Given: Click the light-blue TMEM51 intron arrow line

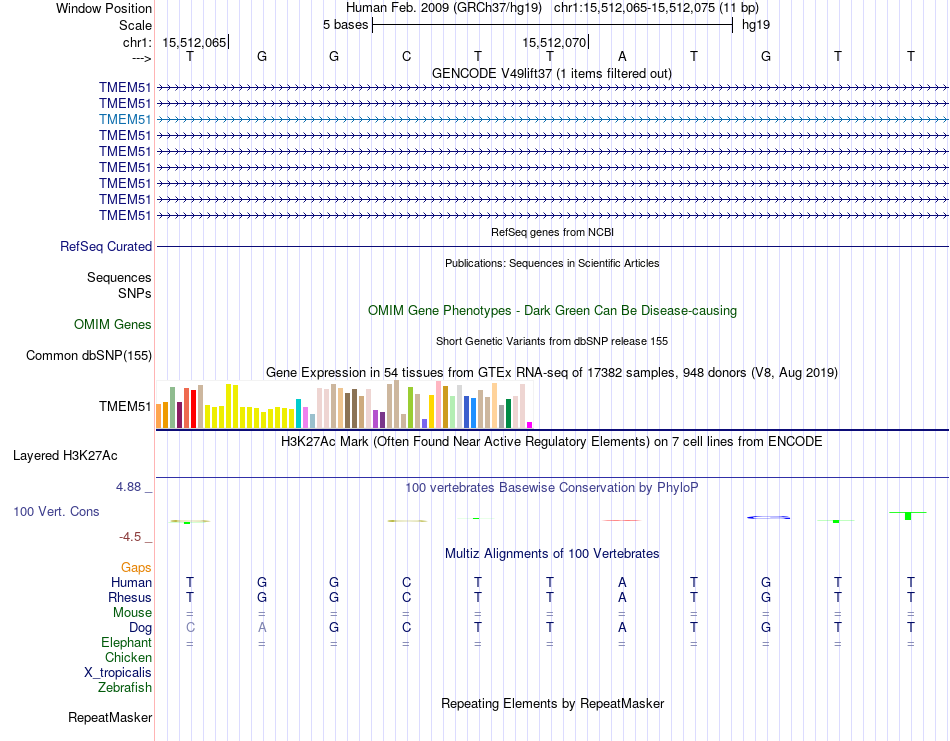Looking at the screenshot, I should [x=552, y=119].
